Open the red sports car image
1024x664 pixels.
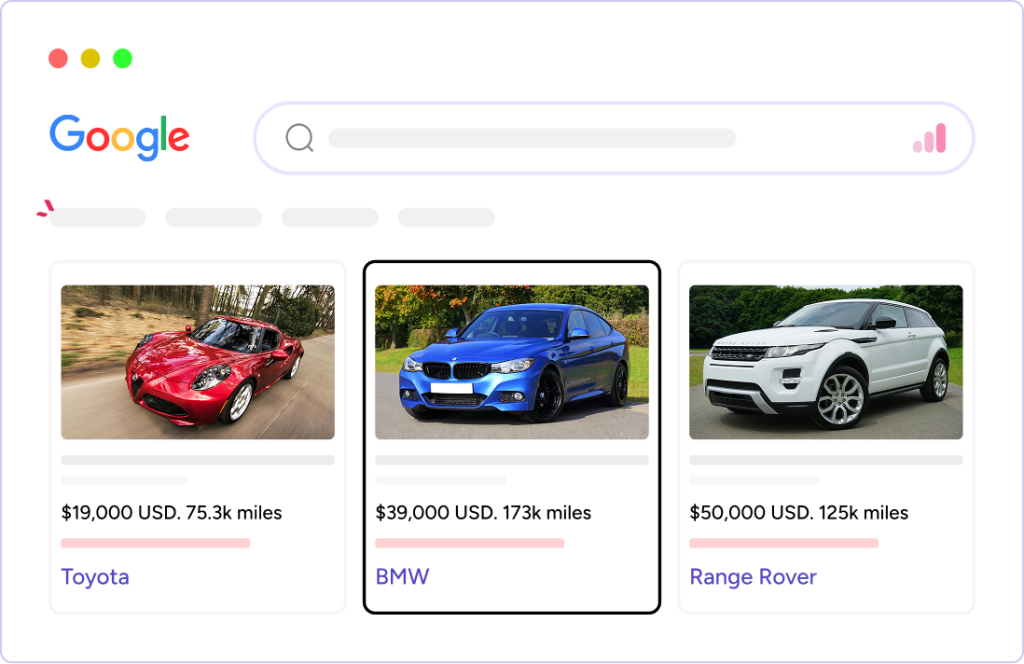pyautogui.click(x=198, y=362)
